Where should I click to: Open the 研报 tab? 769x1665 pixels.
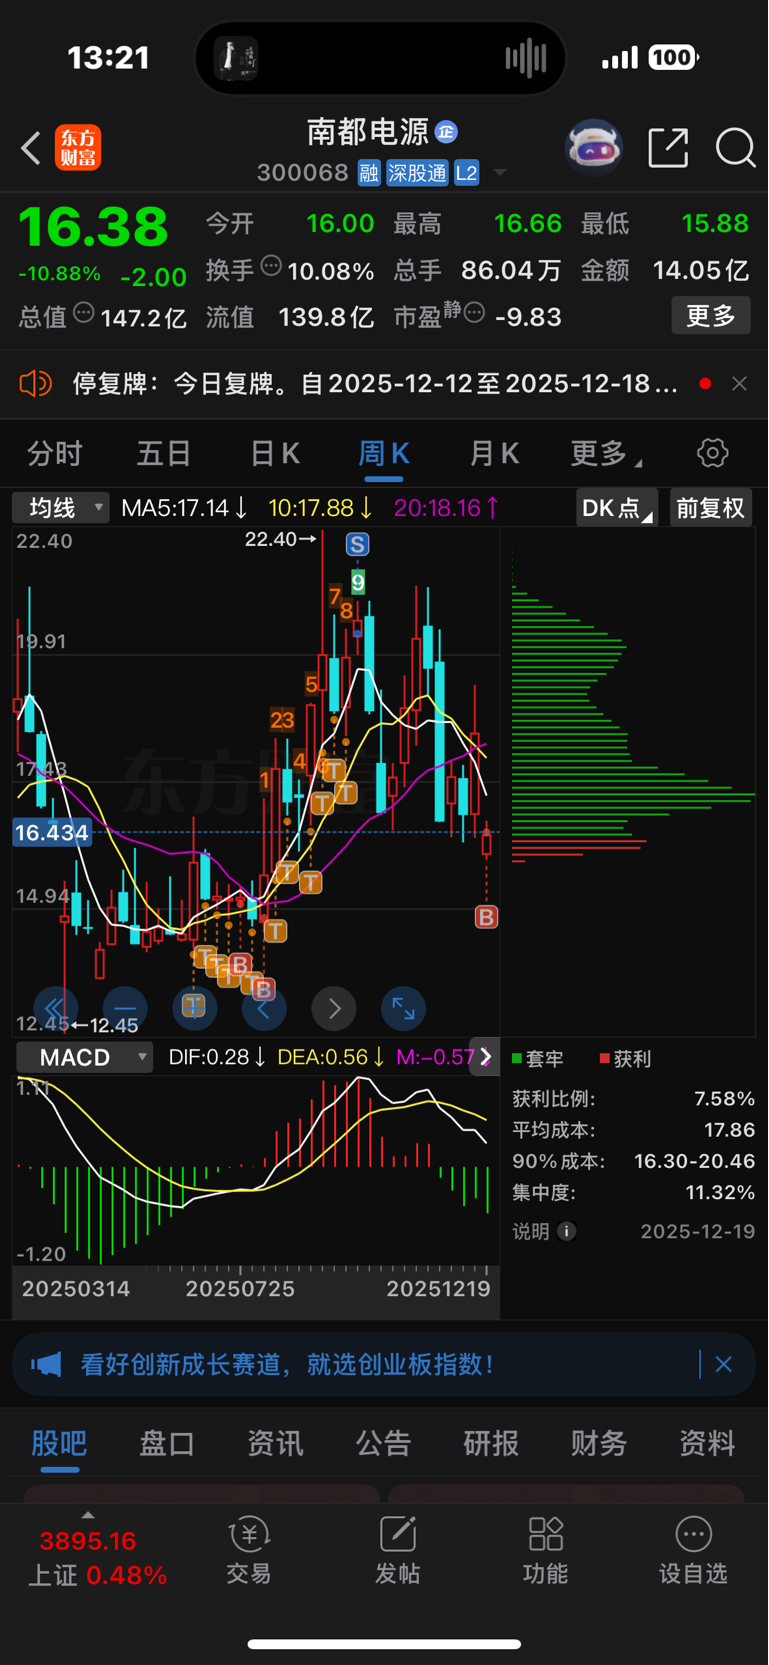(491, 1443)
